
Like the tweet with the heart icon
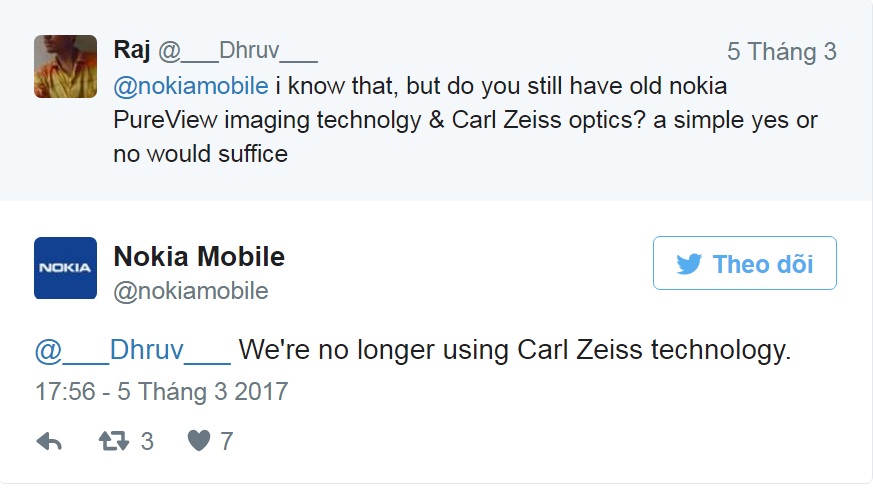pyautogui.click(x=199, y=441)
